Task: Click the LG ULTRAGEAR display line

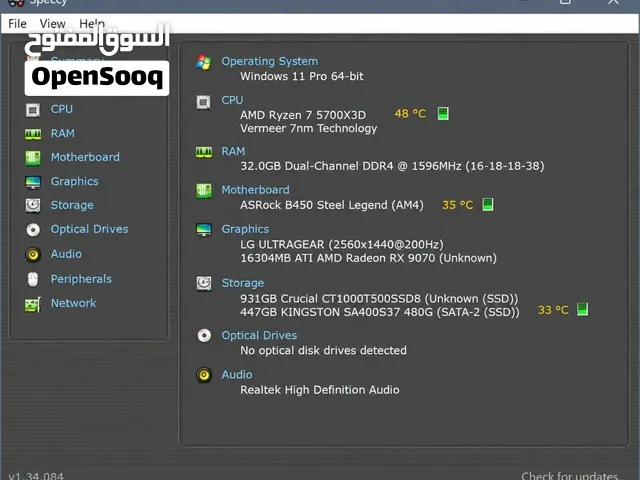Action: [x=342, y=244]
